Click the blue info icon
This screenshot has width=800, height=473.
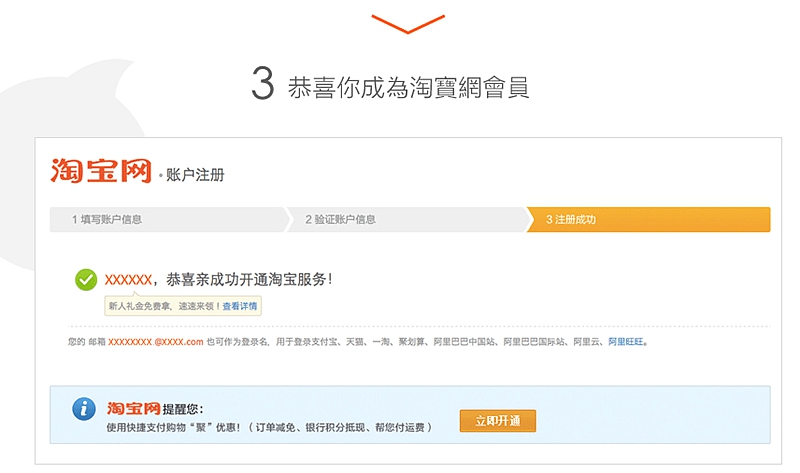click(84, 409)
